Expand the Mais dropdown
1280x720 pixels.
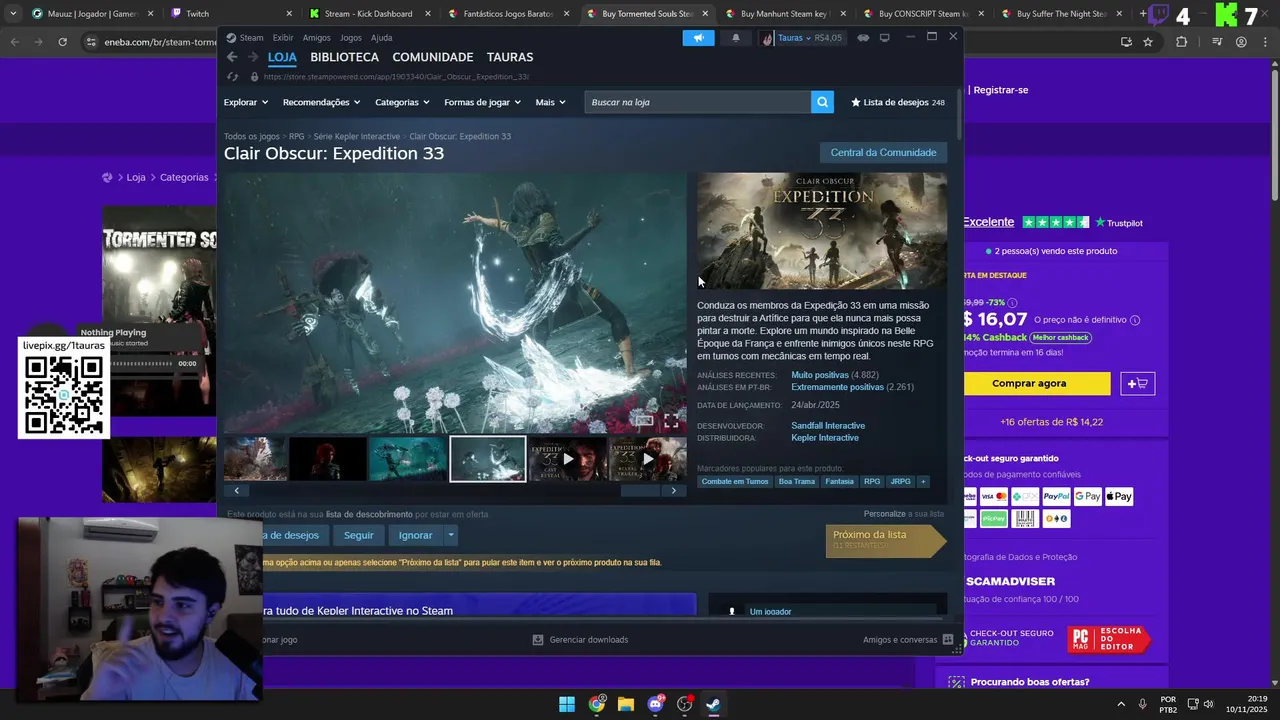(x=550, y=102)
